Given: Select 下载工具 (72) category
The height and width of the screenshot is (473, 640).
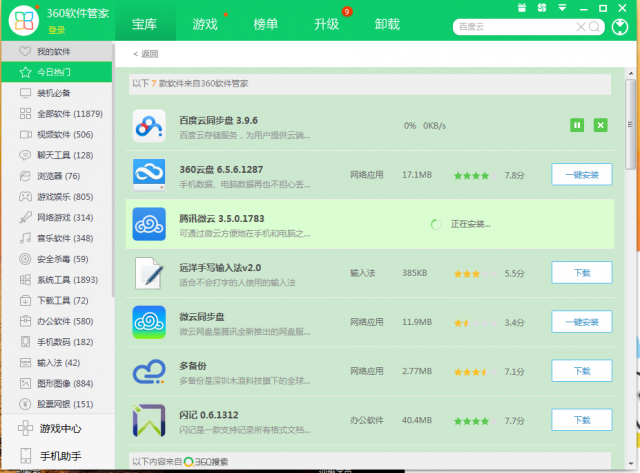Looking at the screenshot, I should point(56,300).
